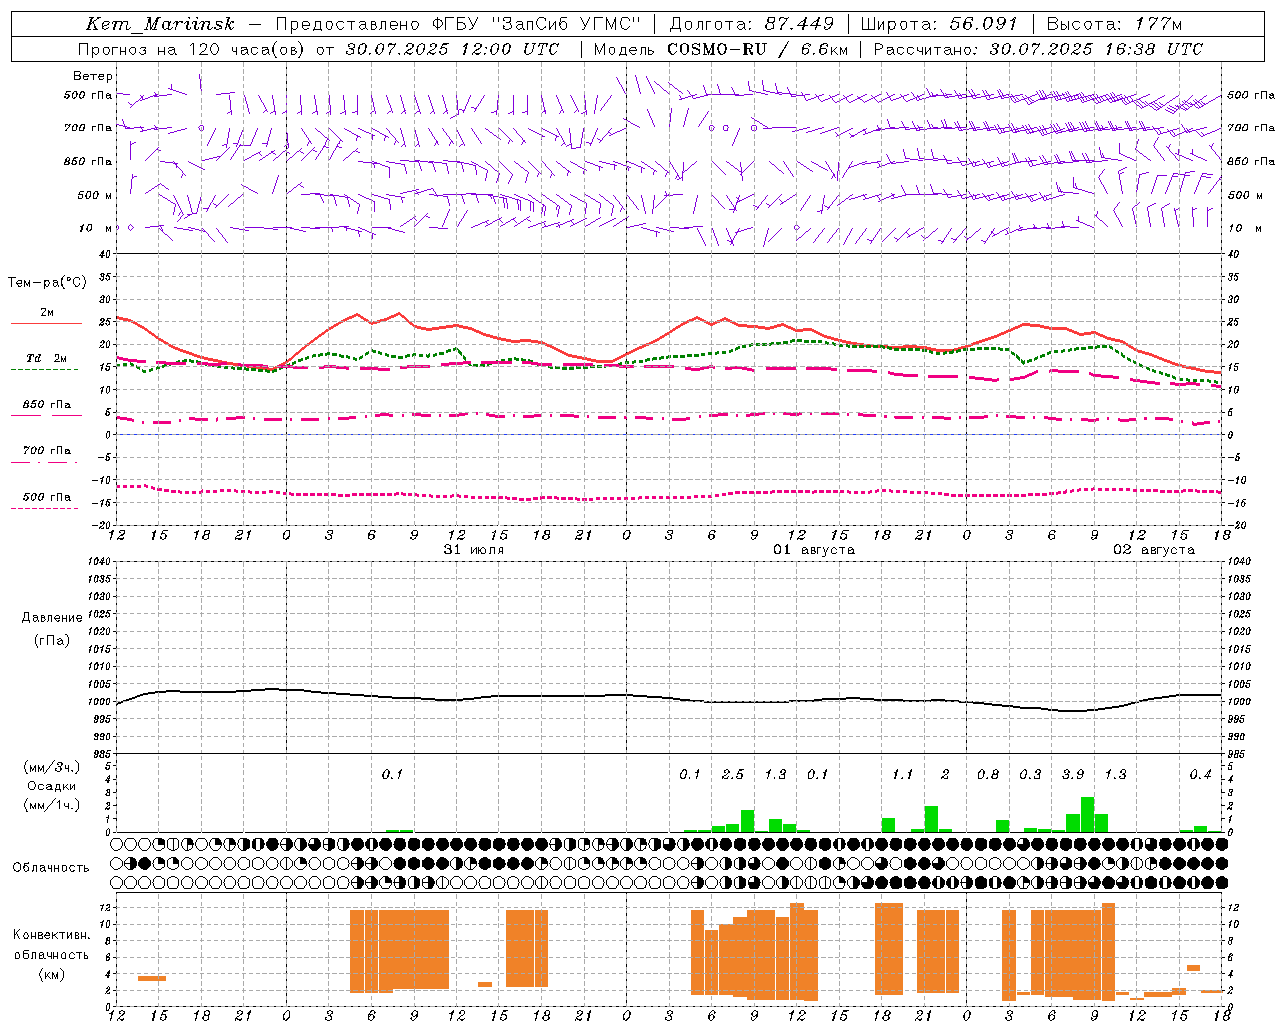The width and height of the screenshot is (1280, 1024).
Task: Click the 700 гПа temperature legend label
Action: tap(47, 451)
